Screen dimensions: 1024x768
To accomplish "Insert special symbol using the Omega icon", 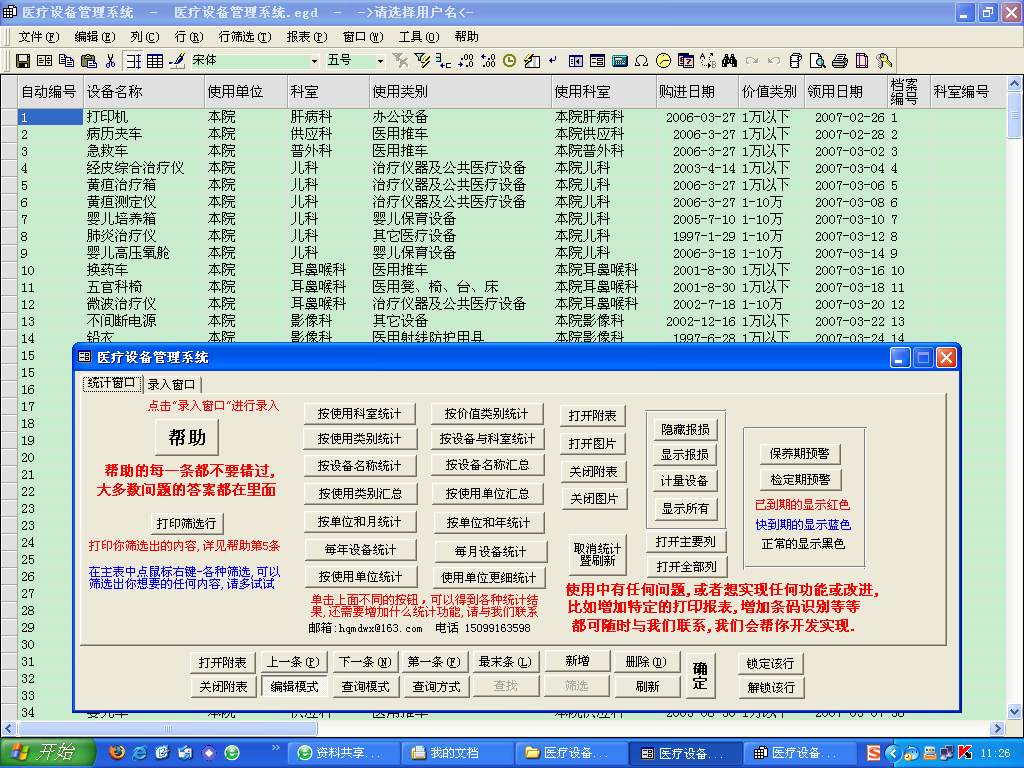I will (x=640, y=60).
